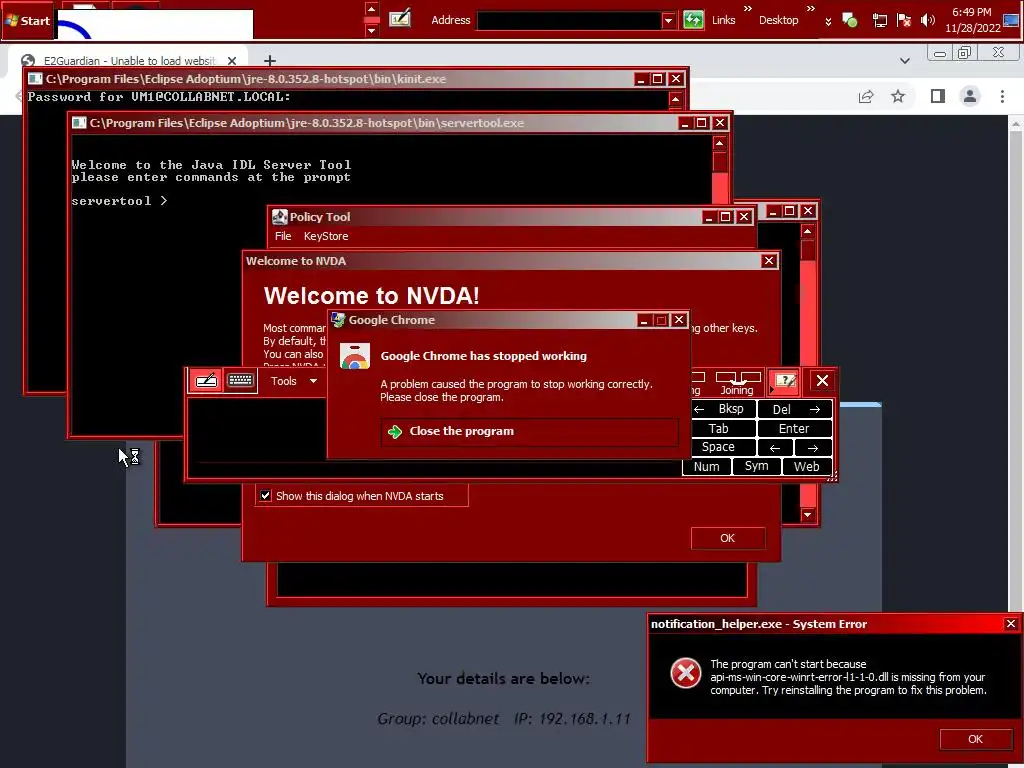Expand the Address bar dropdown
Viewport: 1024px width, 768px height.
tap(668, 20)
